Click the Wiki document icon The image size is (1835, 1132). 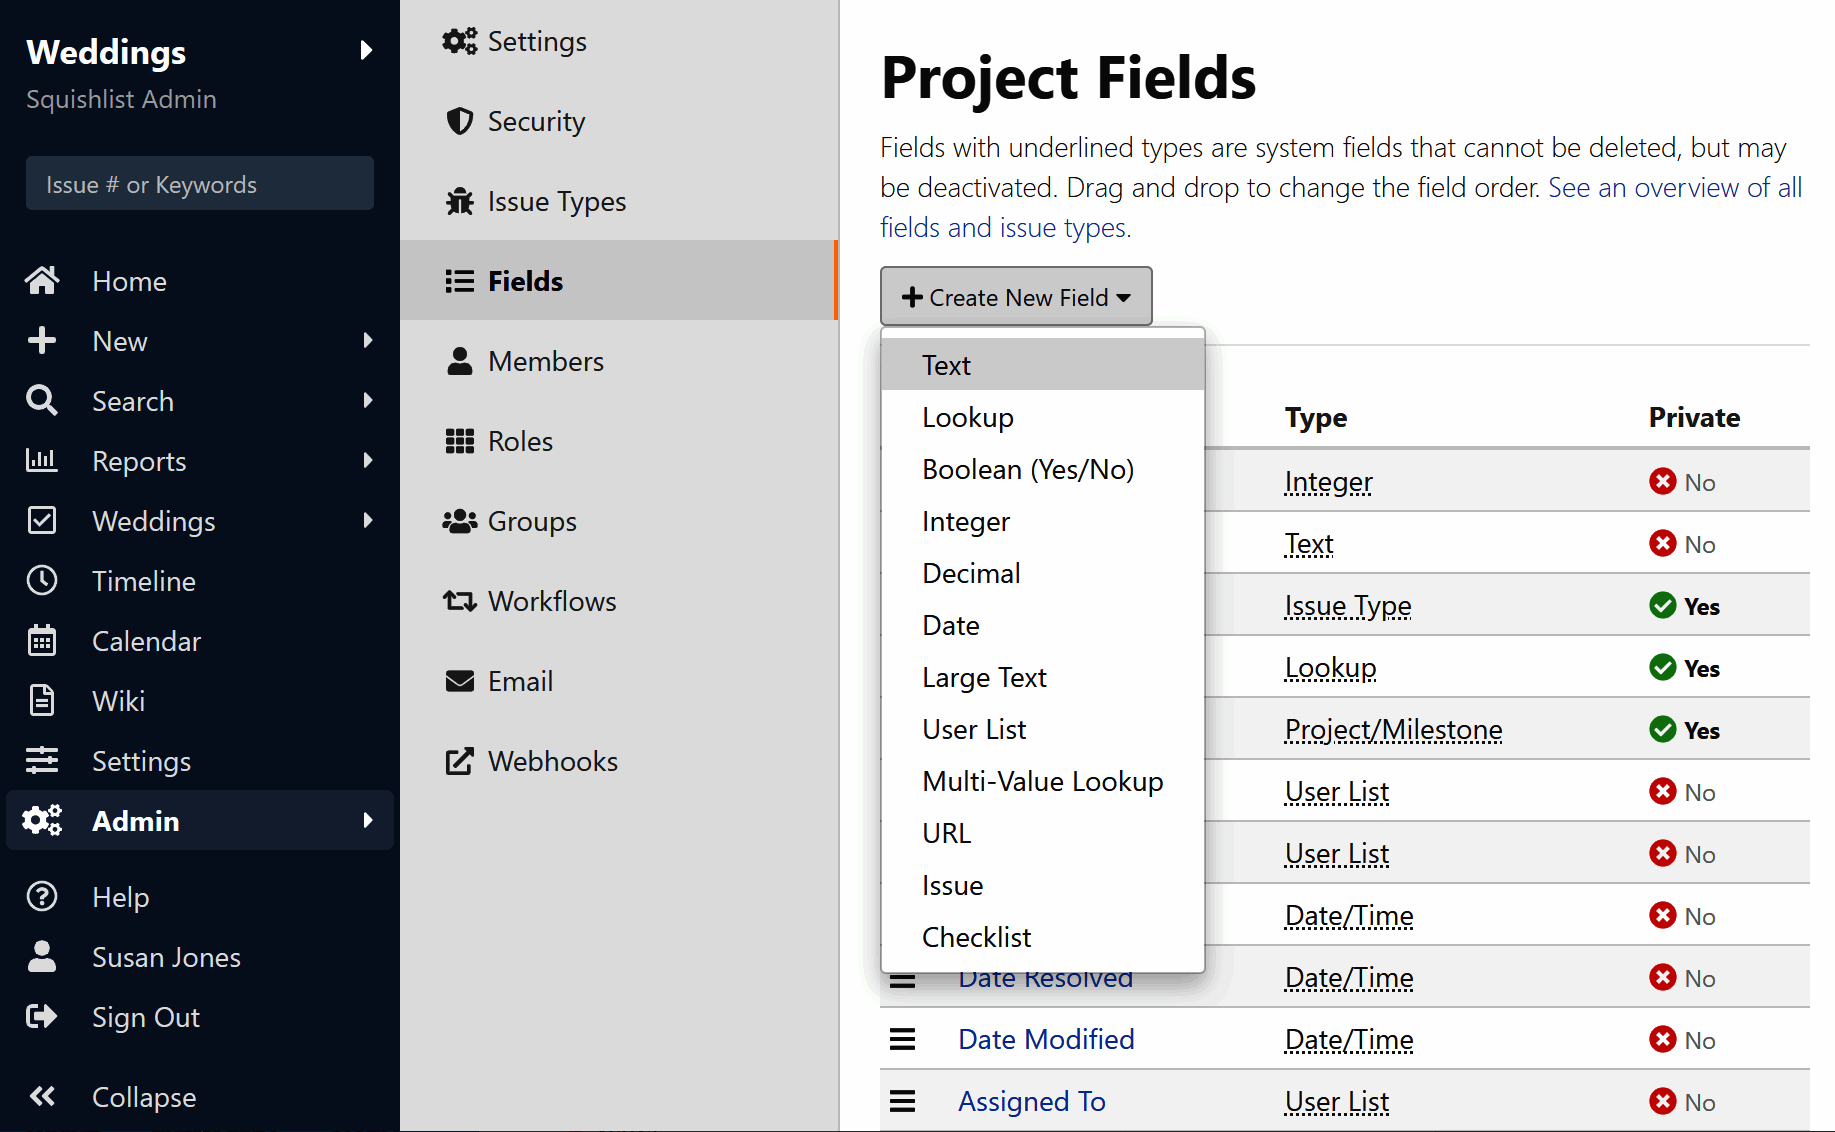(42, 701)
